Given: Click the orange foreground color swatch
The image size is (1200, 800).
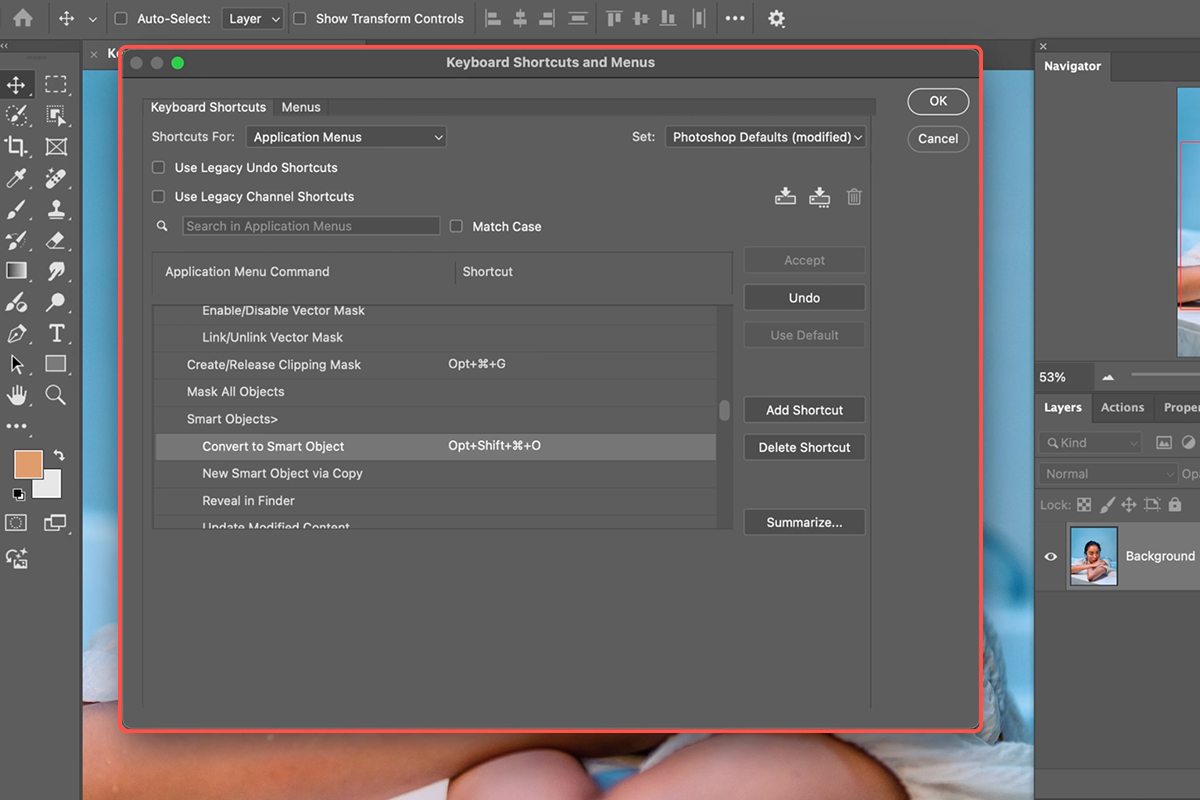Looking at the screenshot, I should (28, 465).
